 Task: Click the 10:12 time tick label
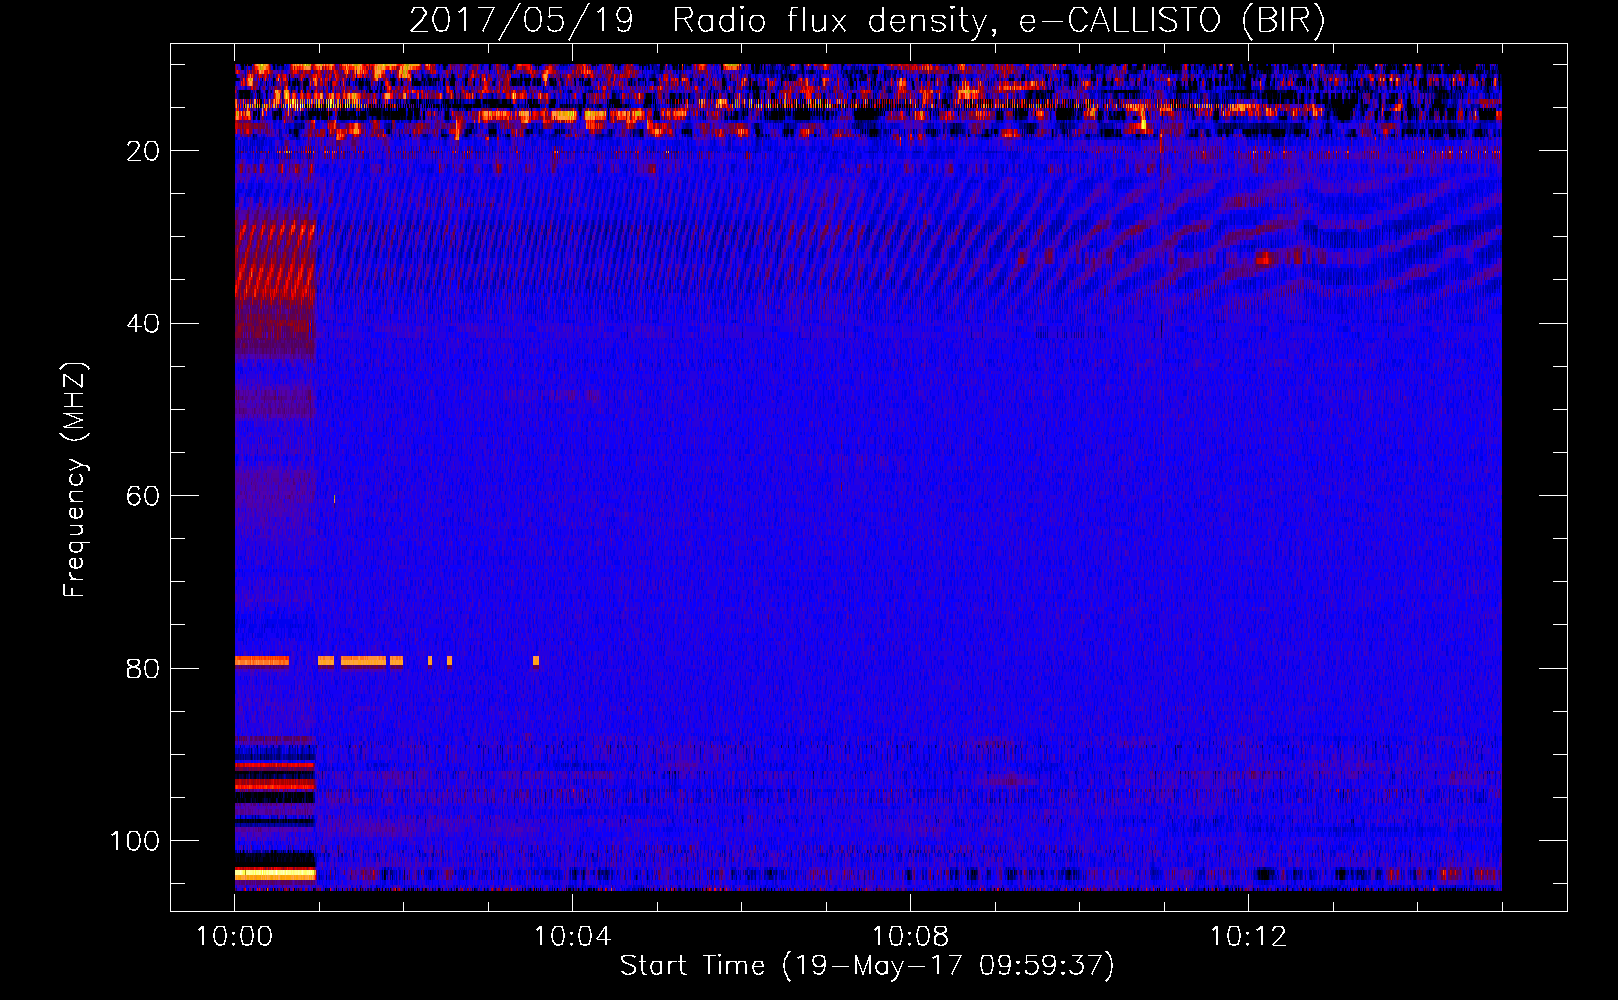(x=1248, y=937)
